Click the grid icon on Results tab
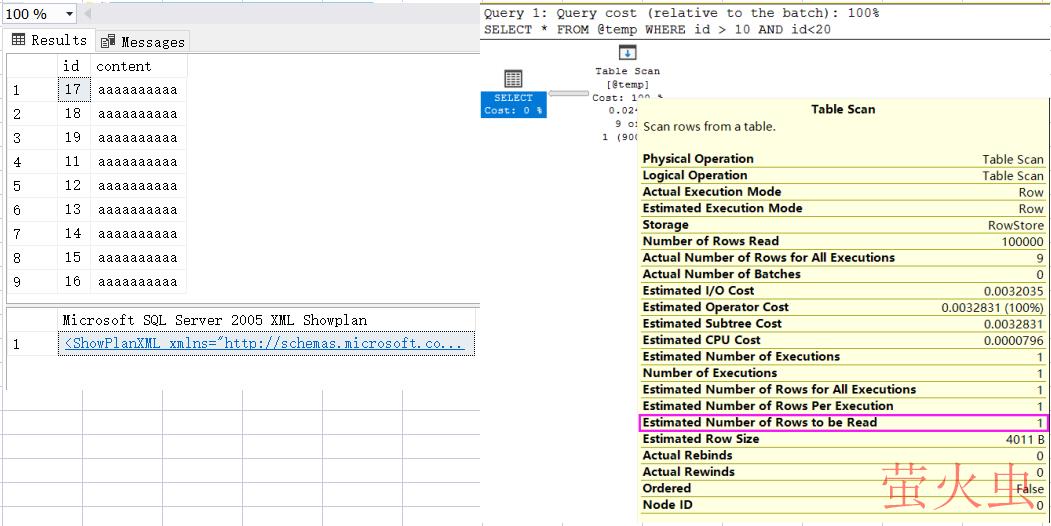This screenshot has height=526, width=1051. pos(18,40)
